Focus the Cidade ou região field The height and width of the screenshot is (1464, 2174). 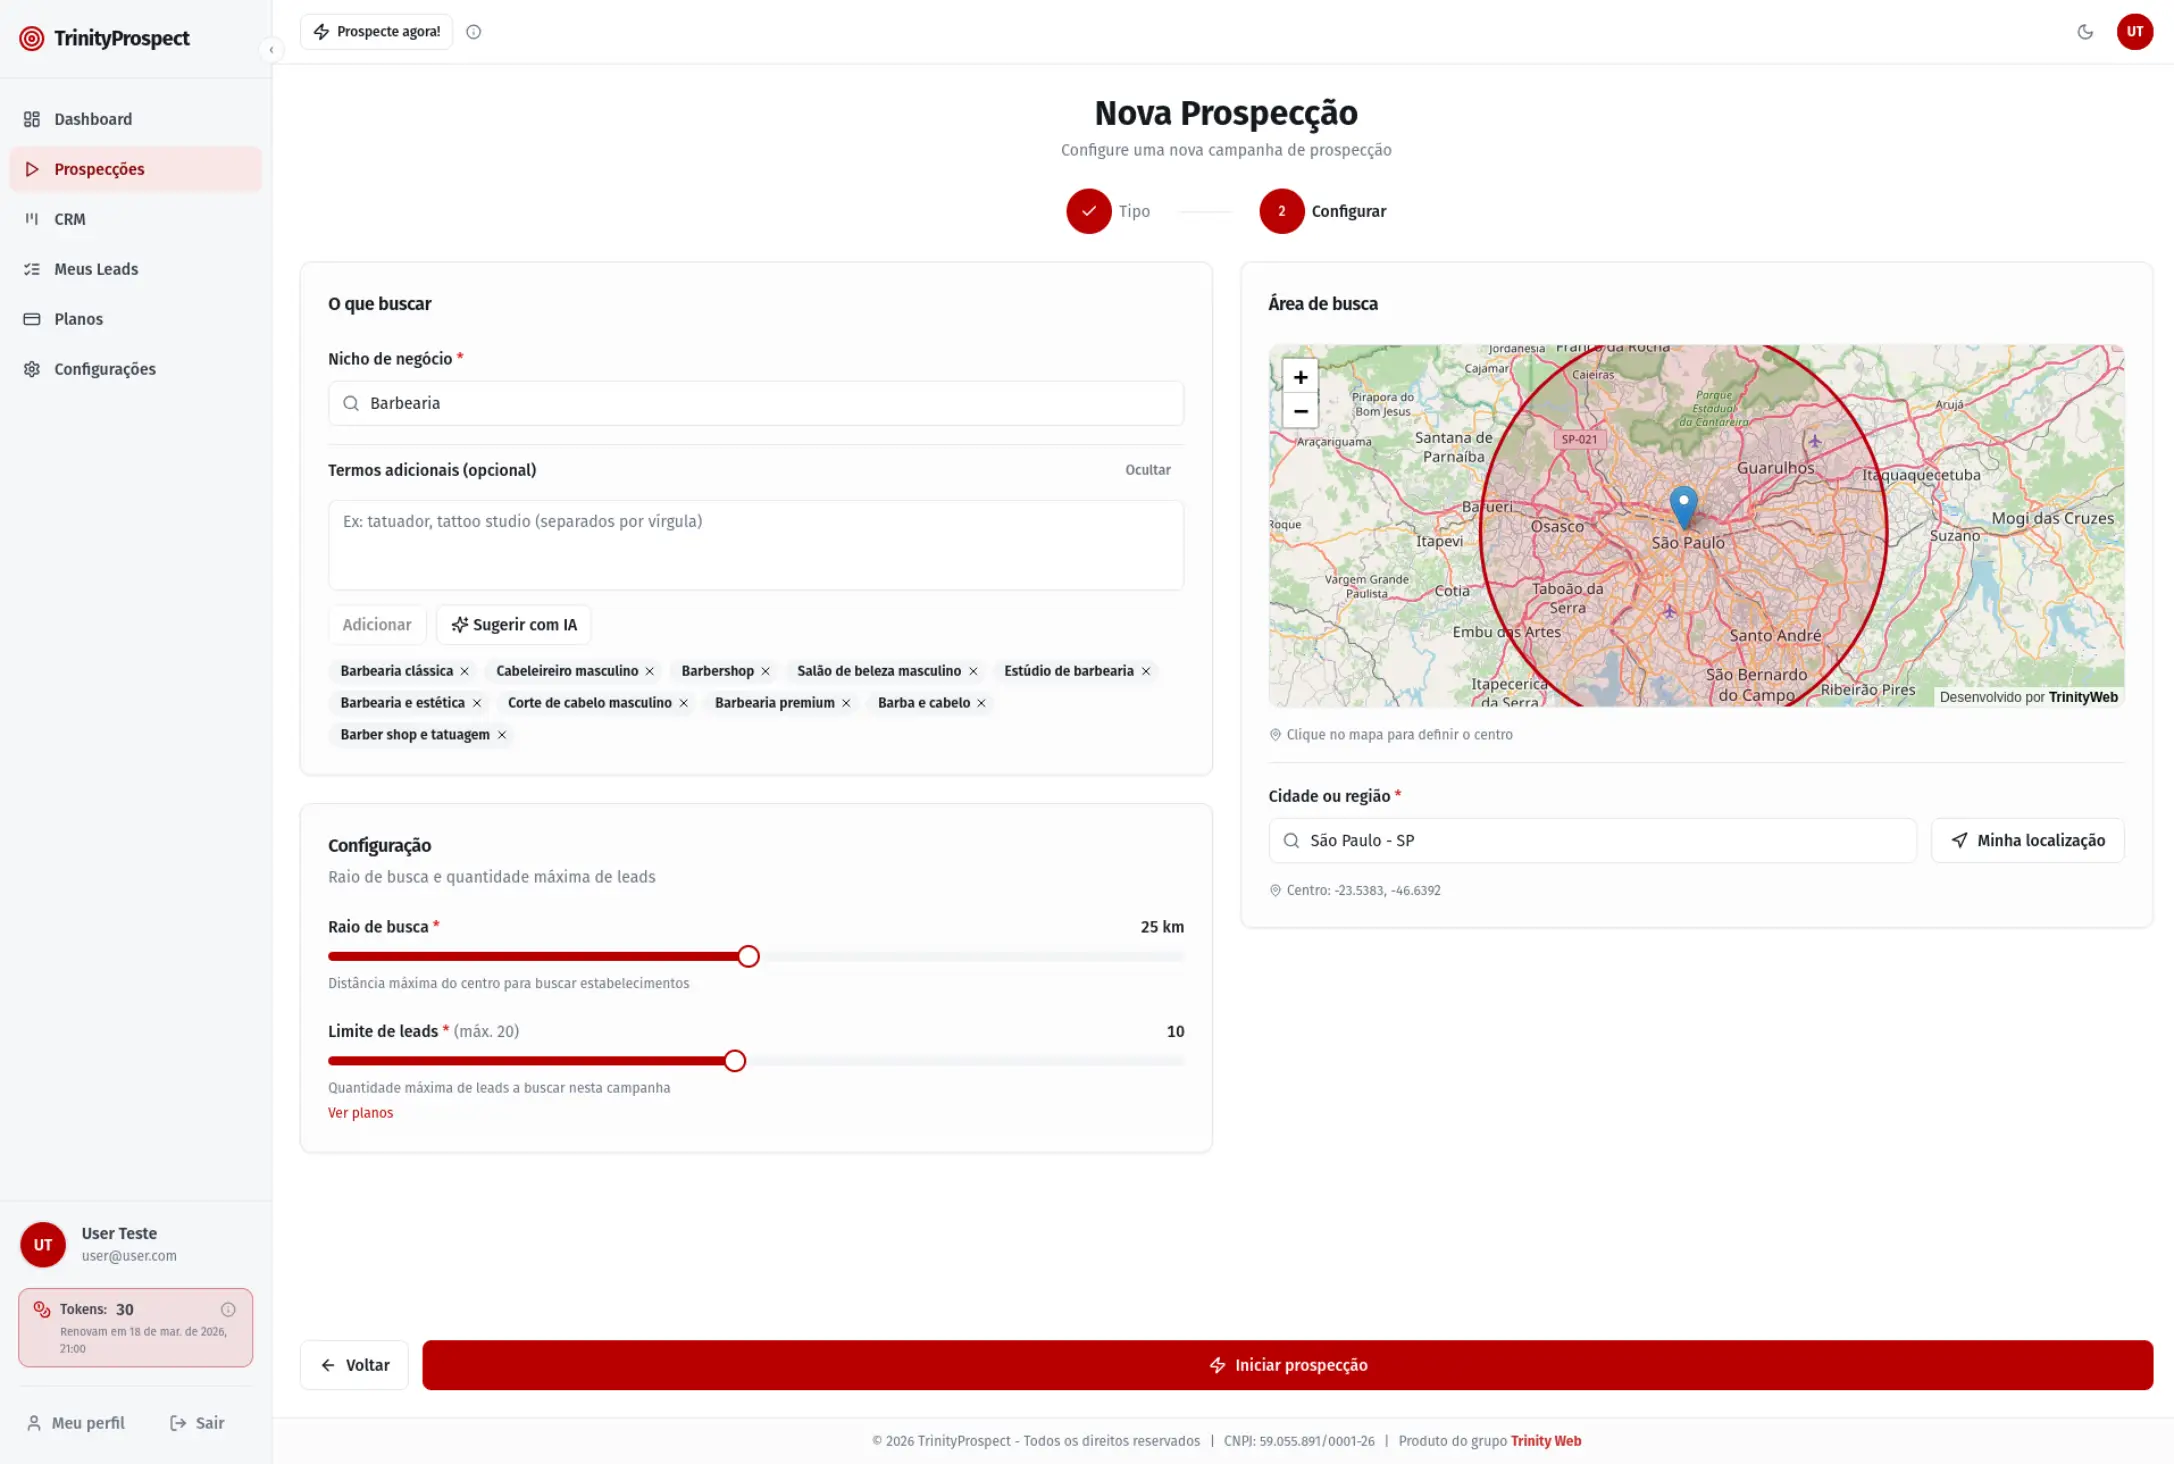1600,841
